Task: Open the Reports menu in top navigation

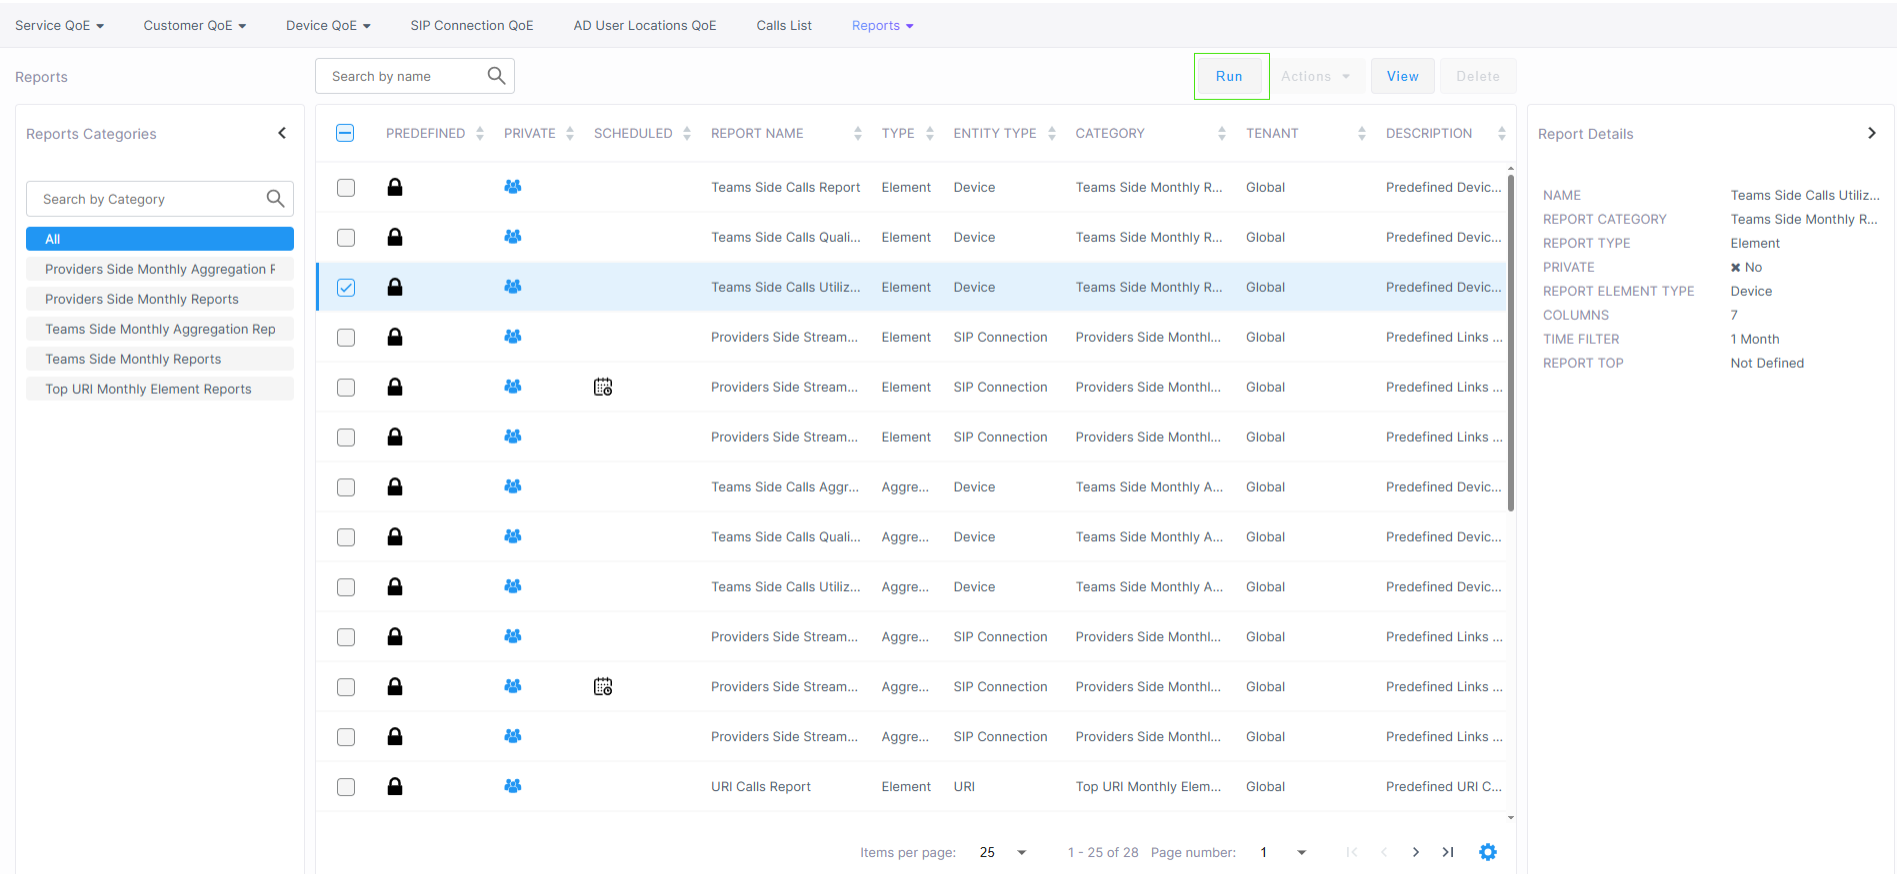Action: tap(882, 25)
